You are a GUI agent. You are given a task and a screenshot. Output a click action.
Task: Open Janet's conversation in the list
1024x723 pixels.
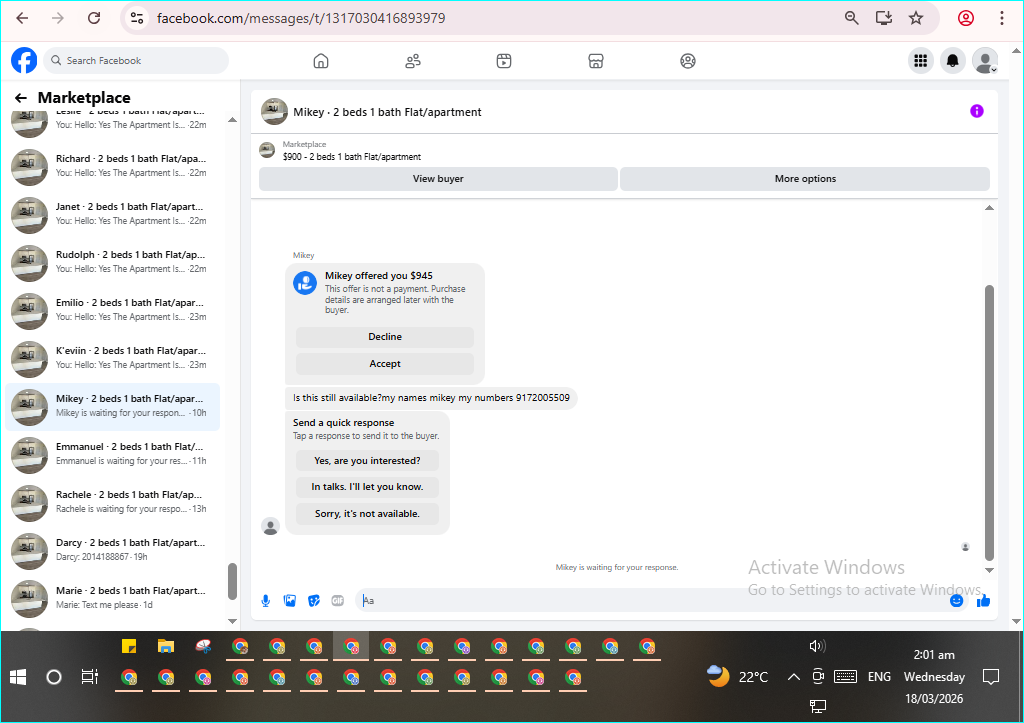click(x=112, y=216)
